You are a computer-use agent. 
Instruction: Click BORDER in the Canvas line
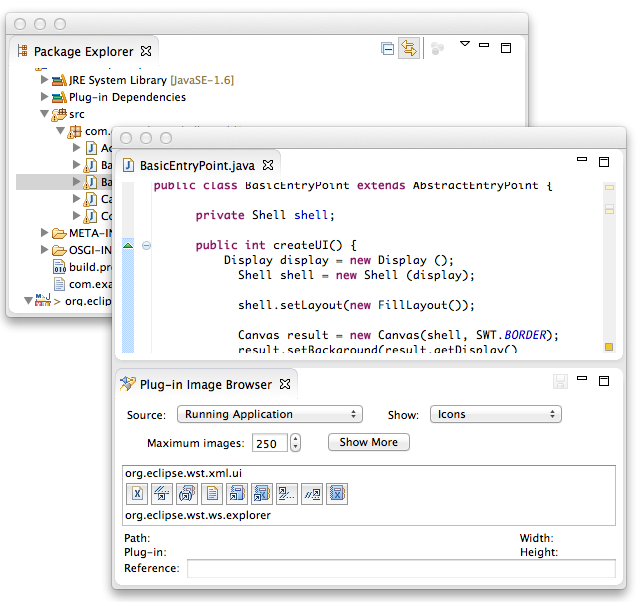pos(525,335)
